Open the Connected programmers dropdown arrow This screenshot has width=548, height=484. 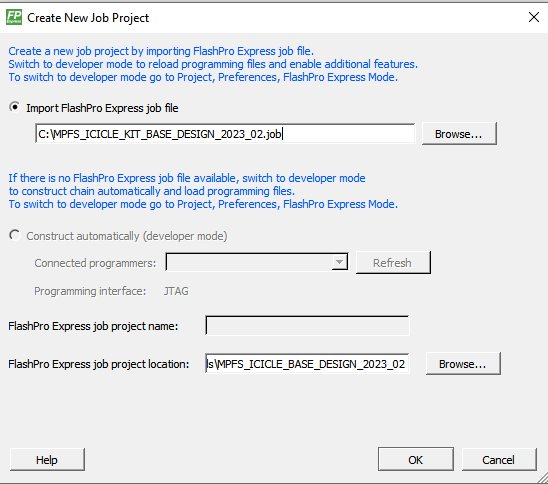pos(339,262)
